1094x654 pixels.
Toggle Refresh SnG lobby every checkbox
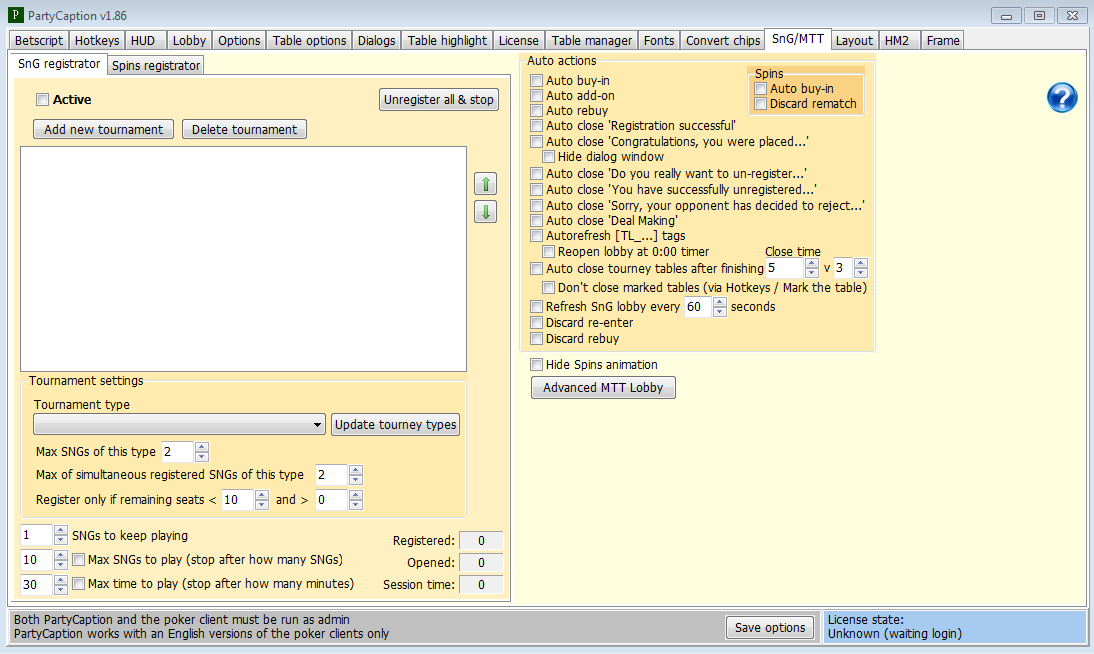coord(537,306)
